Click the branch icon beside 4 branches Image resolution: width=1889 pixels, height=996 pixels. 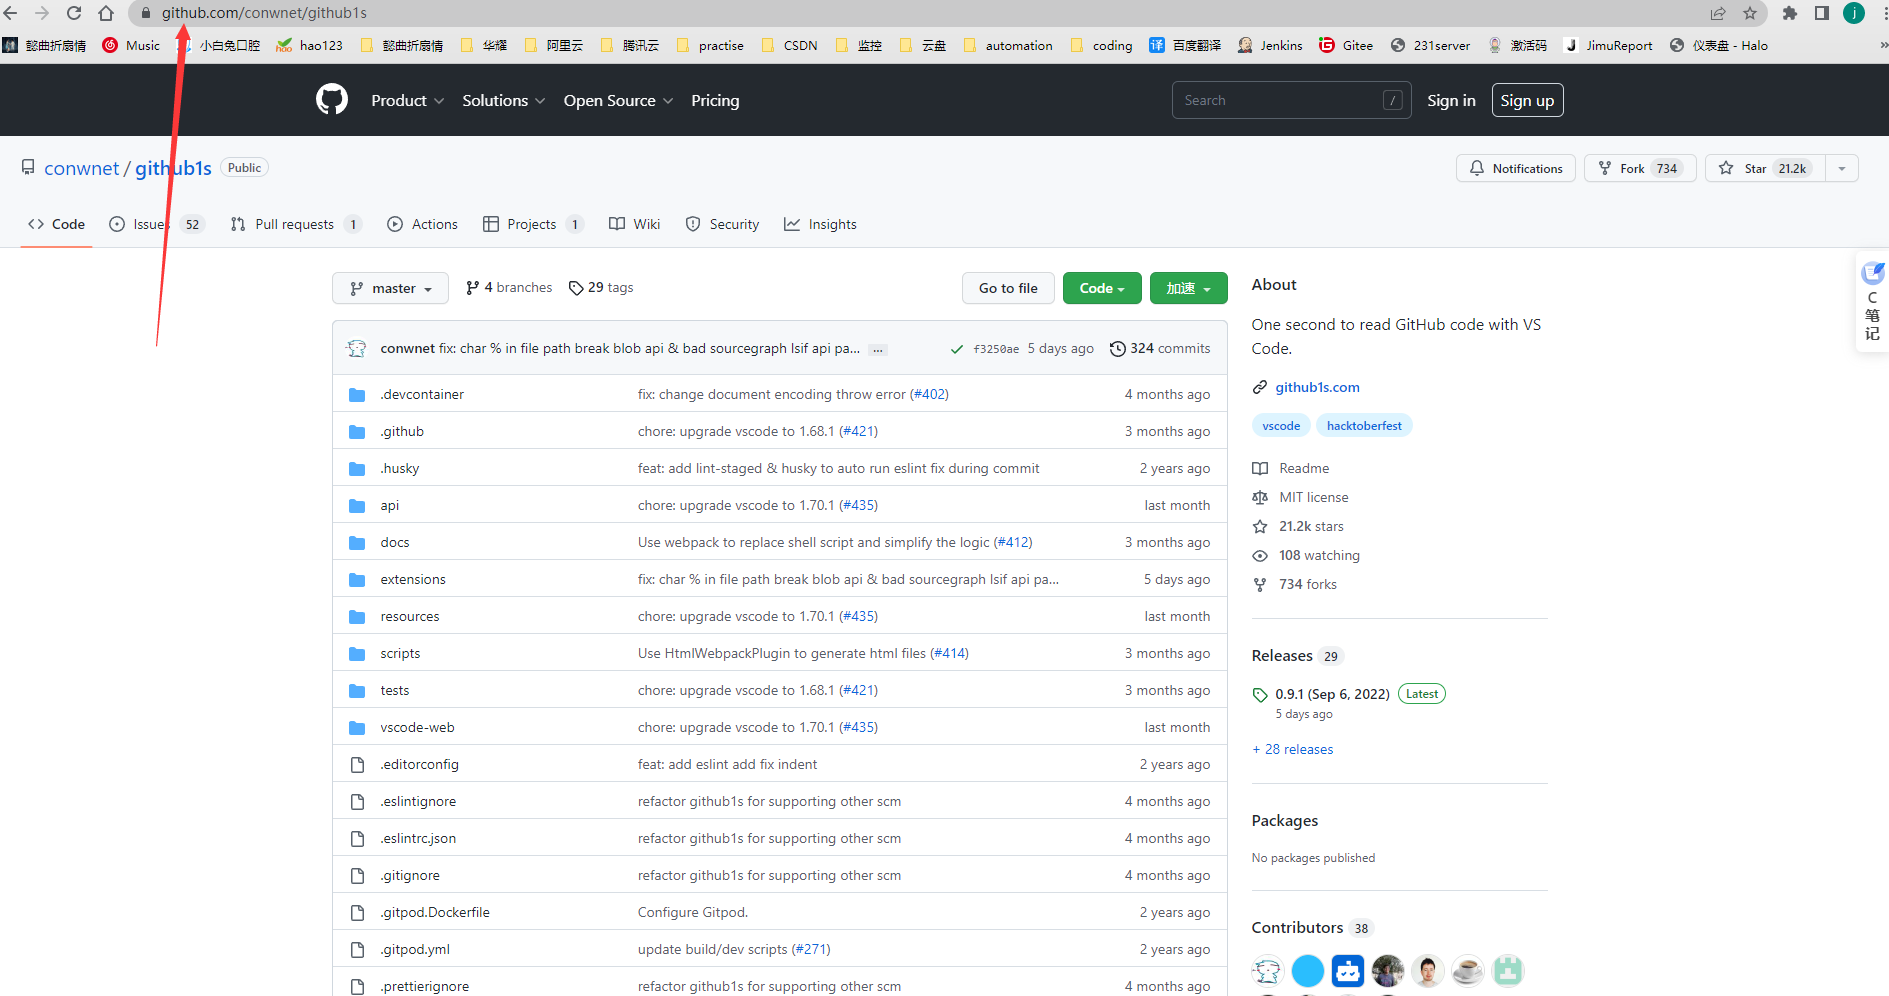(471, 287)
